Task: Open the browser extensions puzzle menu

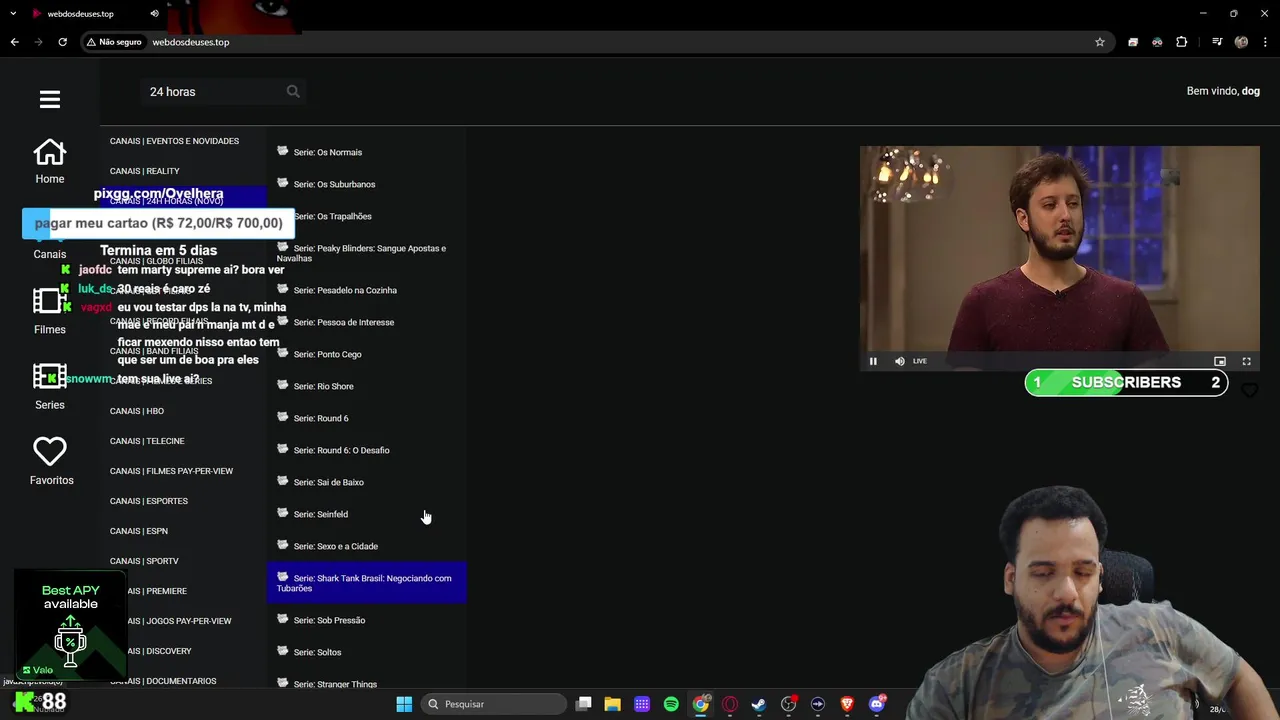Action: click(1181, 42)
